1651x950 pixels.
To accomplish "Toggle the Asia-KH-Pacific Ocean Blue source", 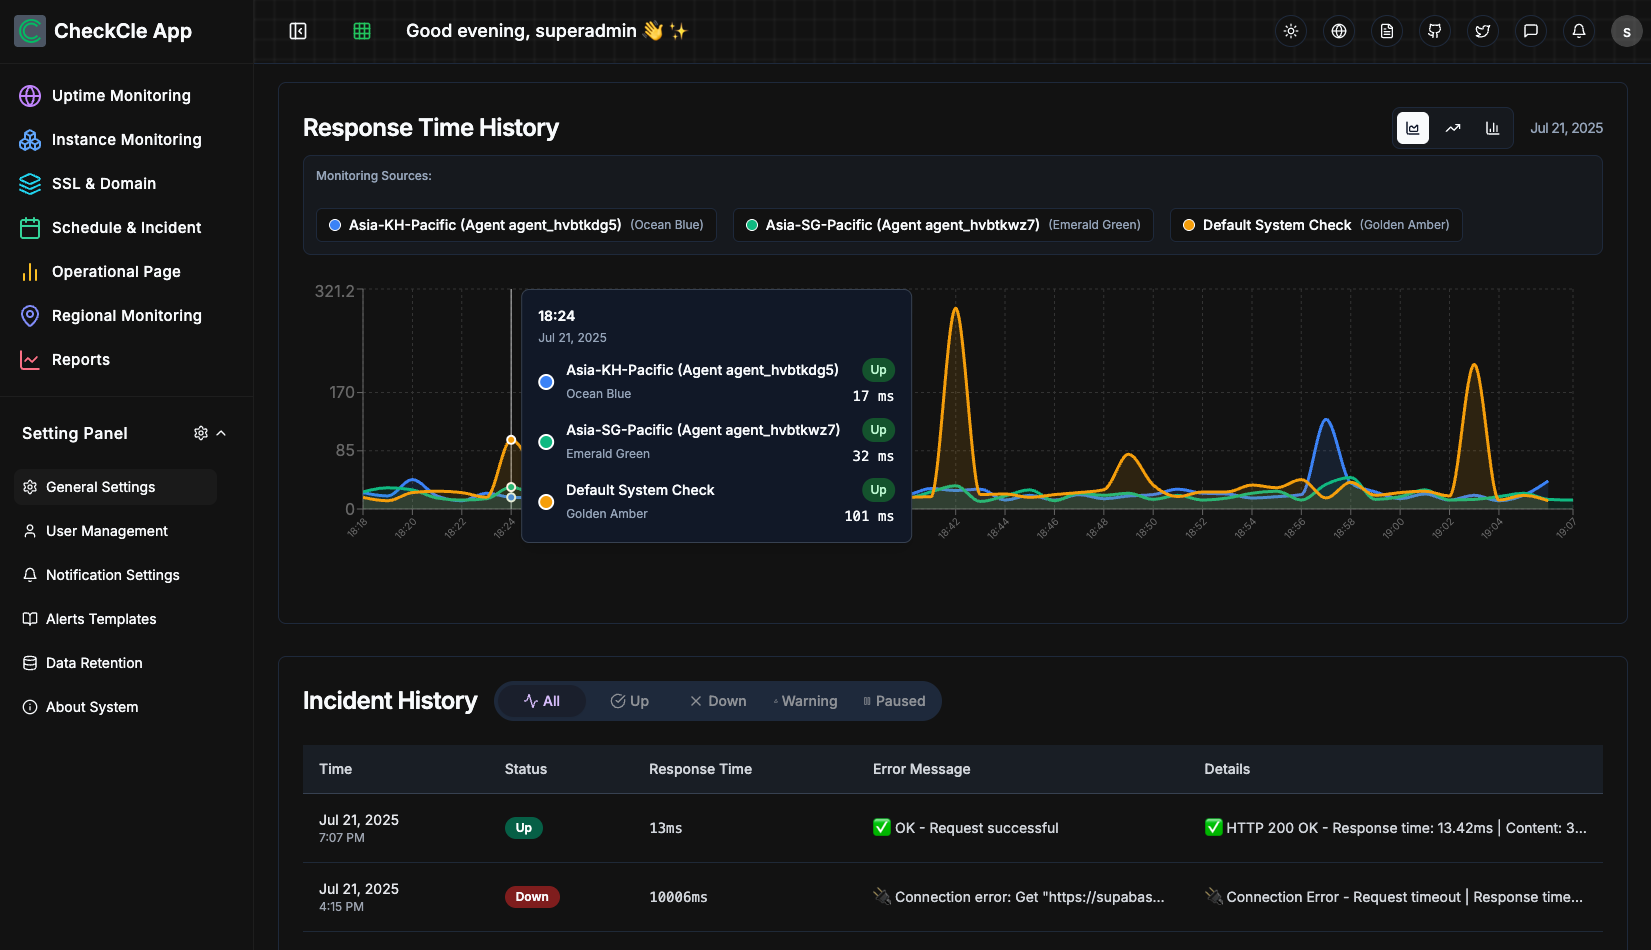I will (515, 225).
